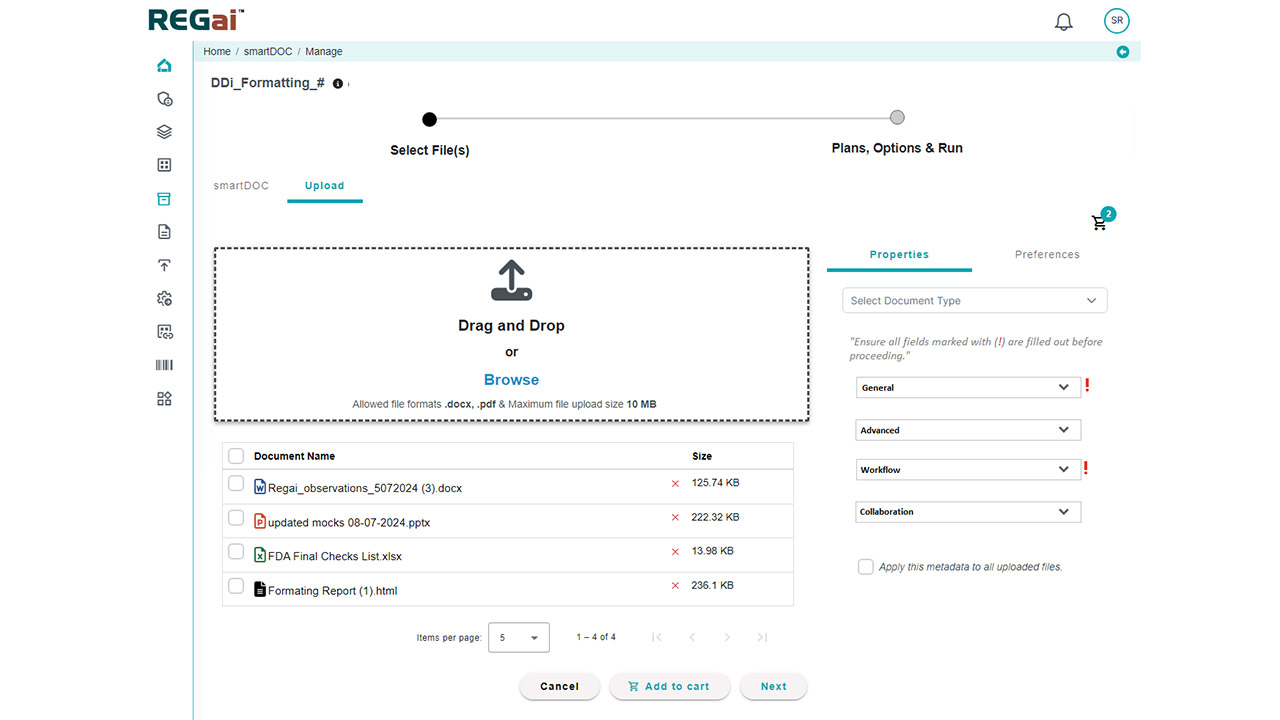1280x720 pixels.
Task: Open the barcode icon in sidebar
Action: point(165,365)
